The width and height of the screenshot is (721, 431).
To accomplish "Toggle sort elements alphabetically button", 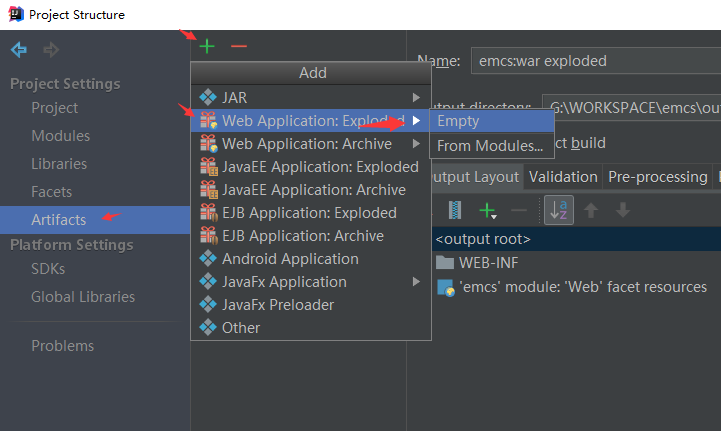I will 559,210.
